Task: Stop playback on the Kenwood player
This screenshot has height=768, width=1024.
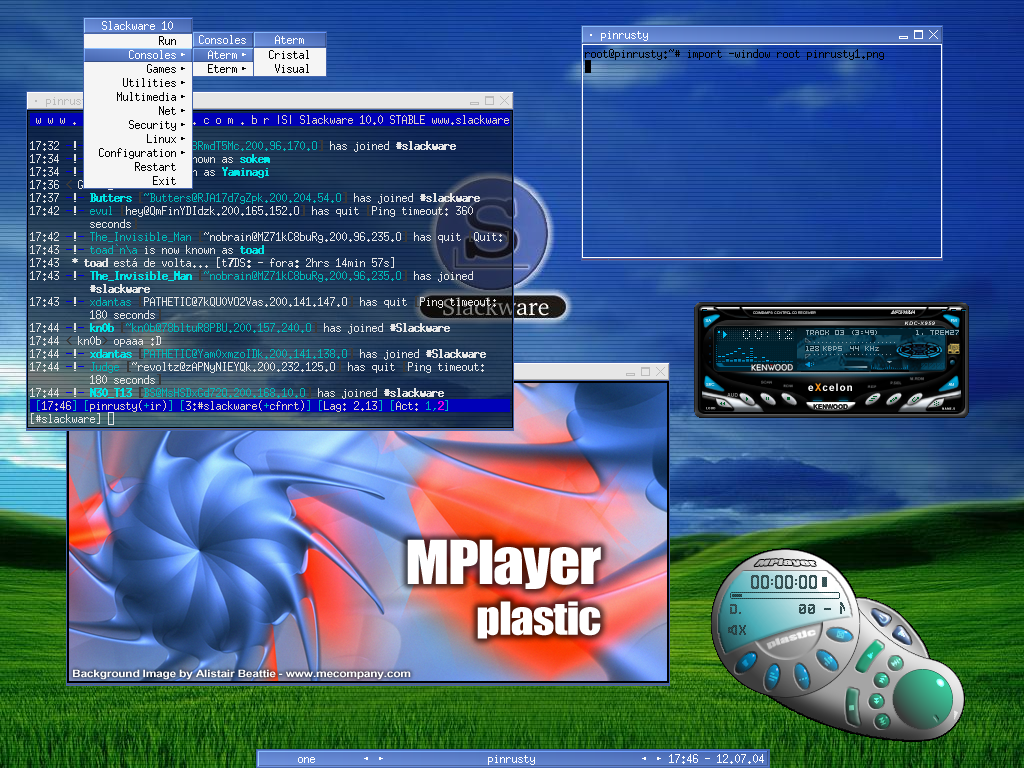Action: click(788, 399)
